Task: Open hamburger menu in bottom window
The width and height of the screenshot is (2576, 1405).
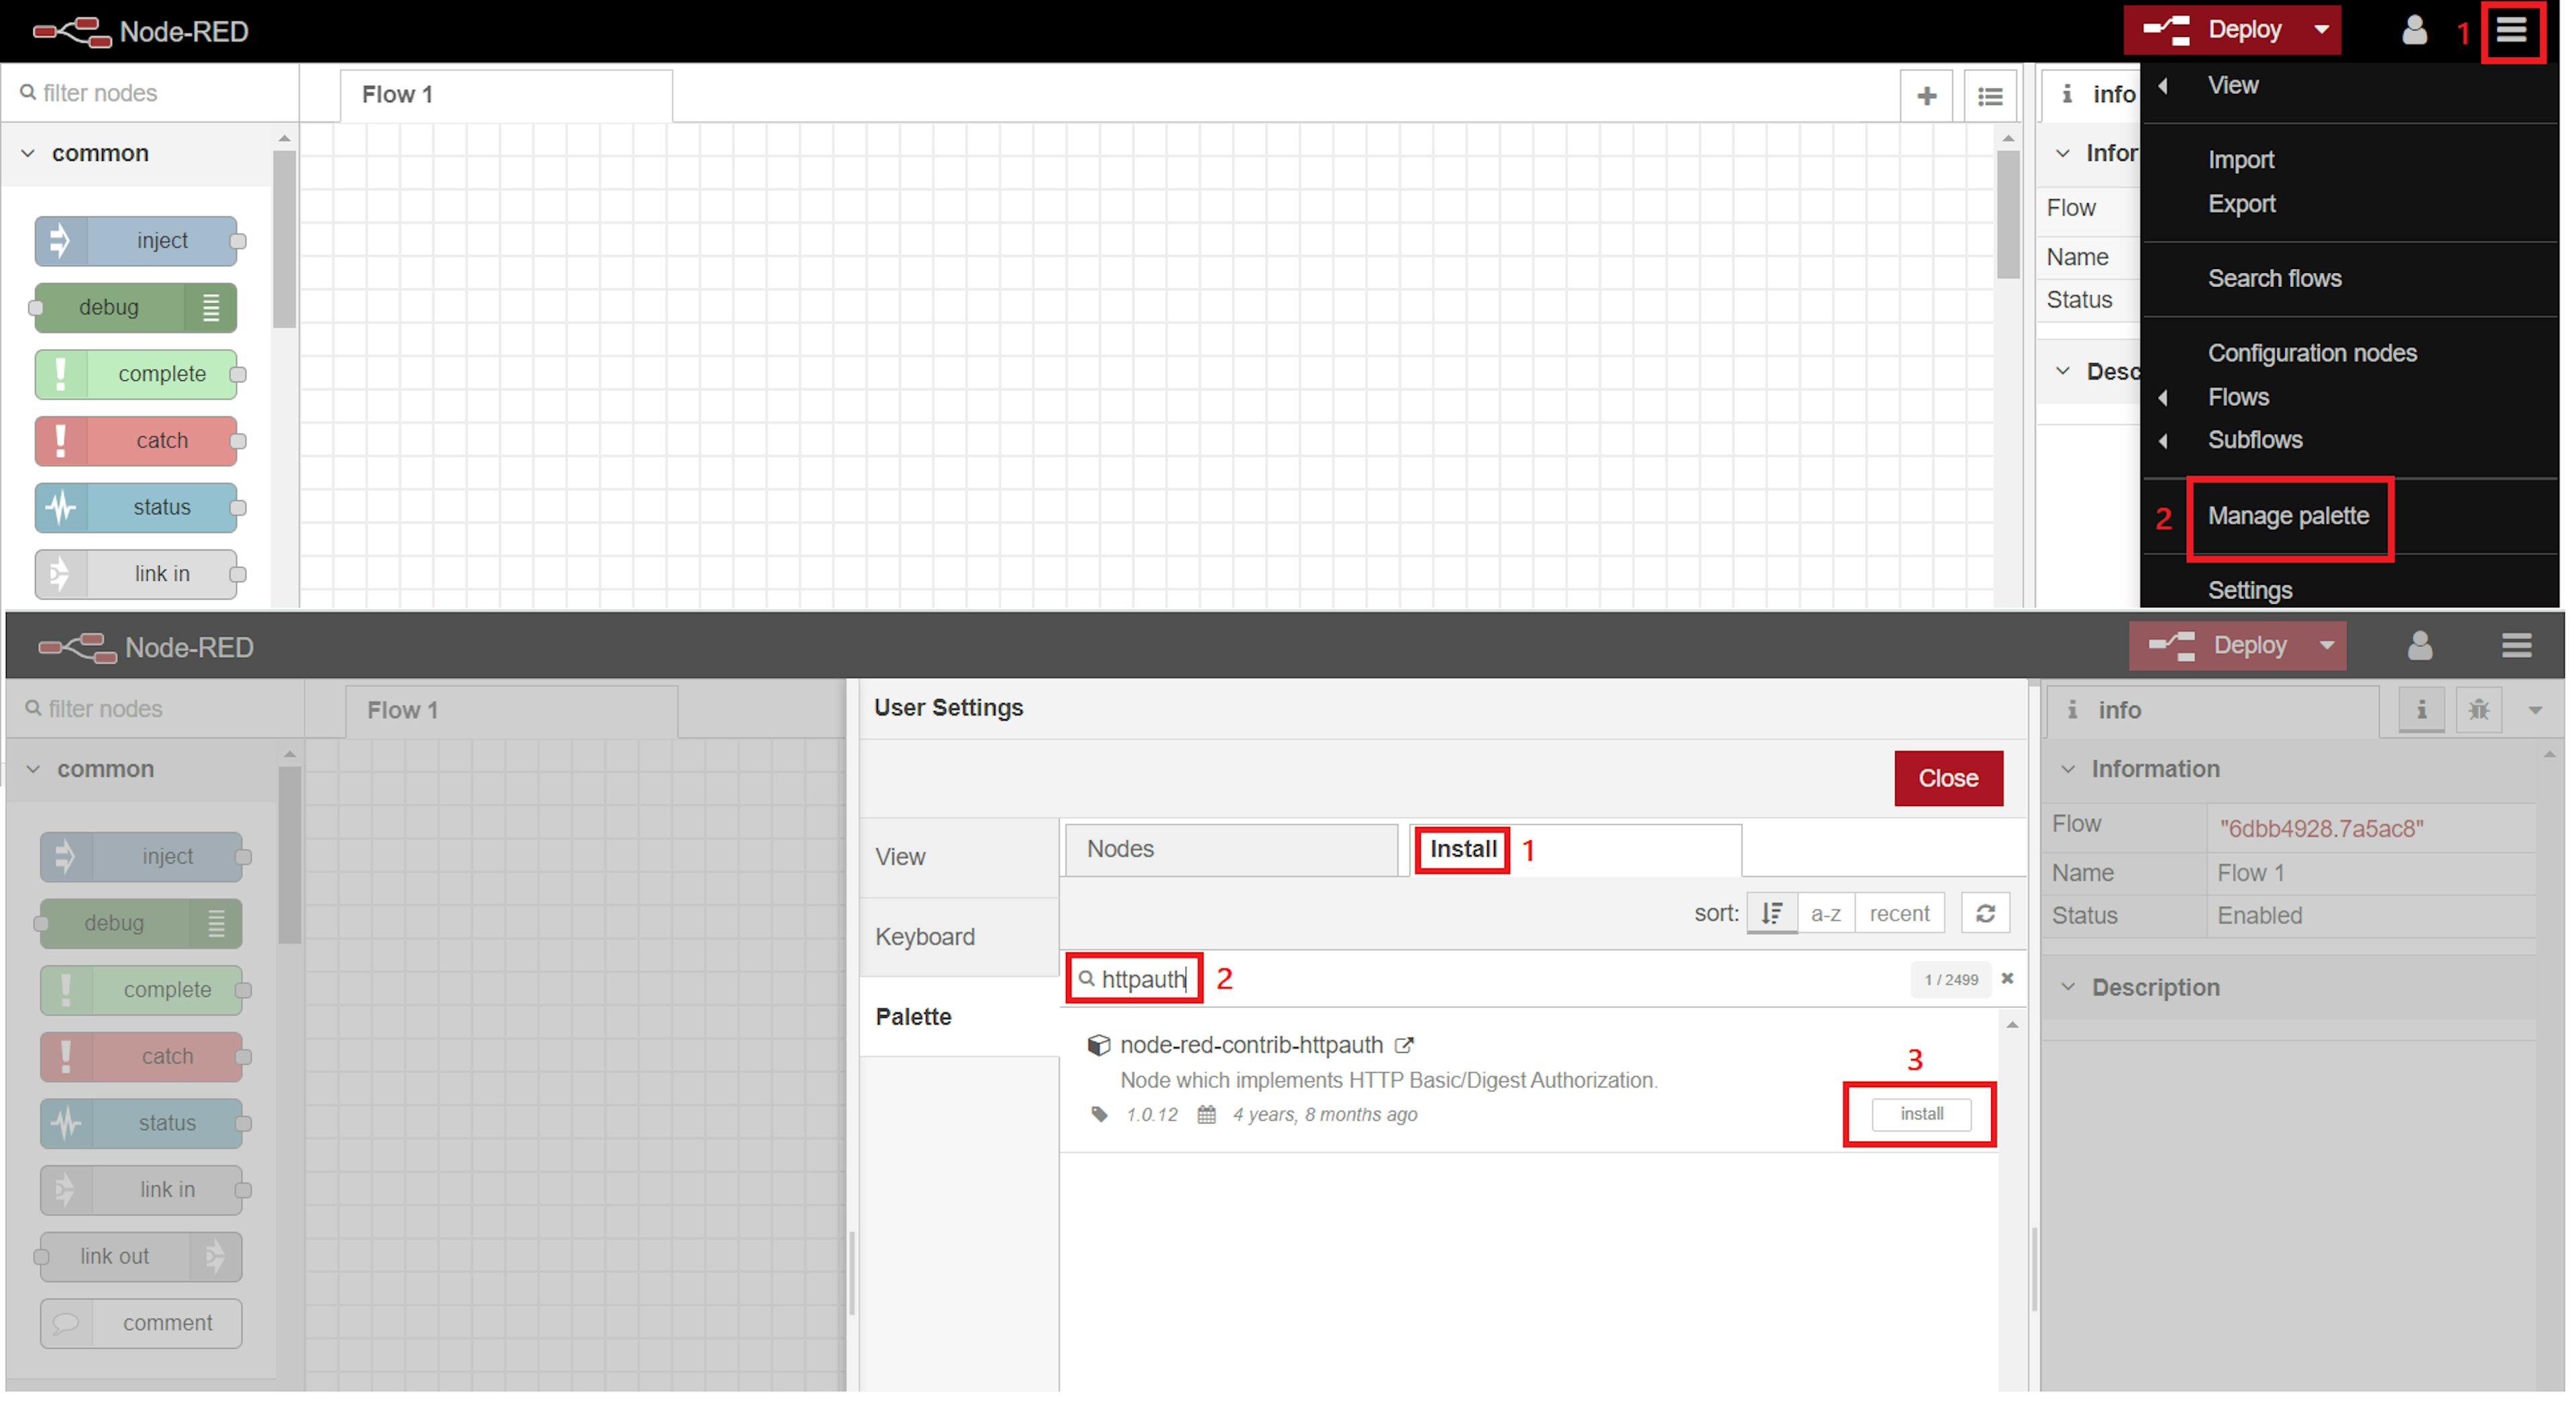Action: 2516,646
